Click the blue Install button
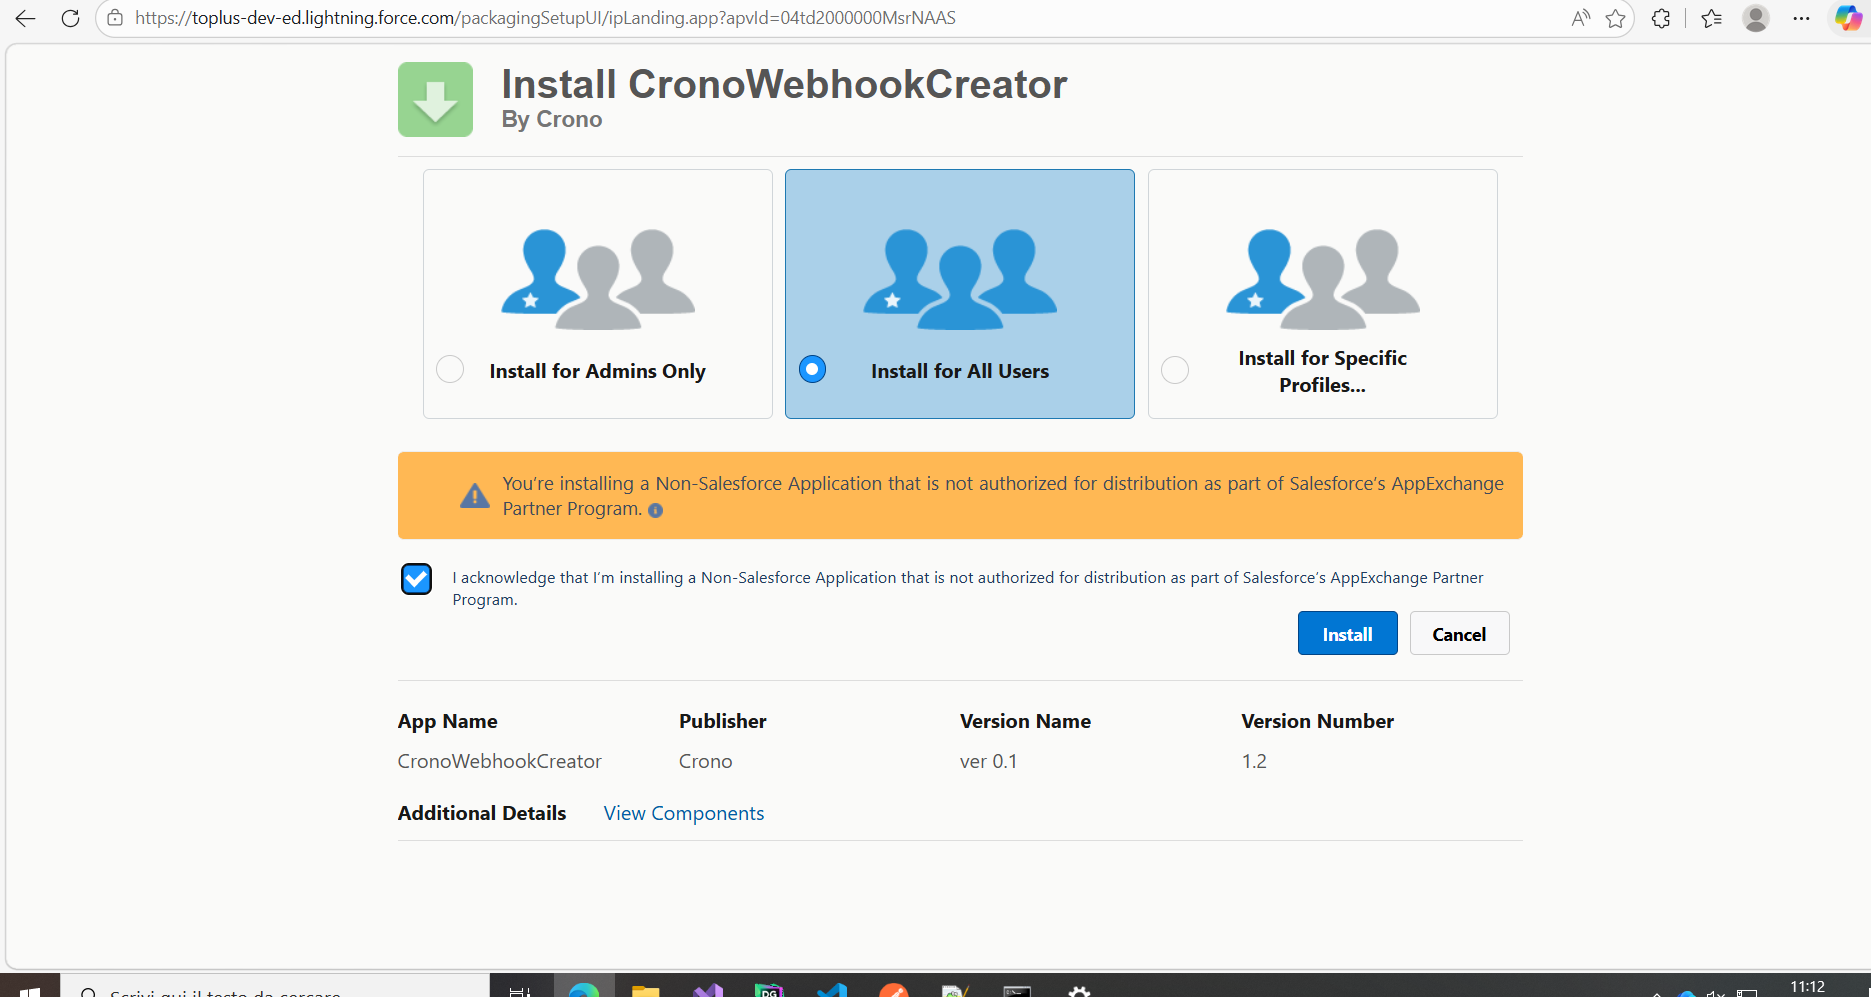 tap(1347, 633)
